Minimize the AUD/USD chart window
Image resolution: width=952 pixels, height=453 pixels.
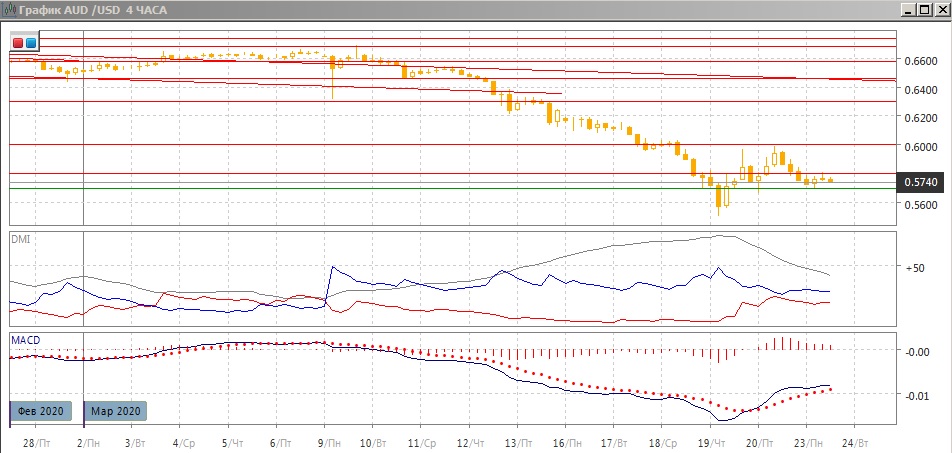pos(907,9)
